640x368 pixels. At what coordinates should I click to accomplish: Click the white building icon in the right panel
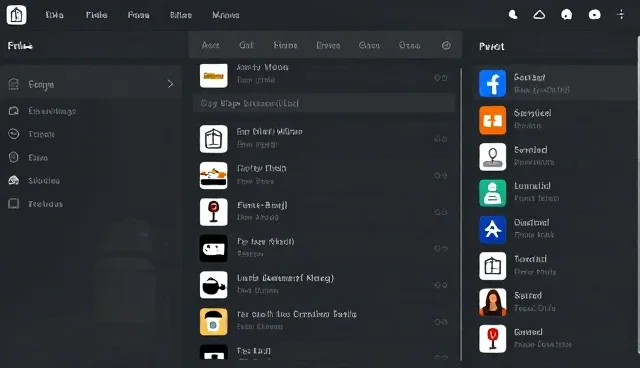pyautogui.click(x=493, y=266)
